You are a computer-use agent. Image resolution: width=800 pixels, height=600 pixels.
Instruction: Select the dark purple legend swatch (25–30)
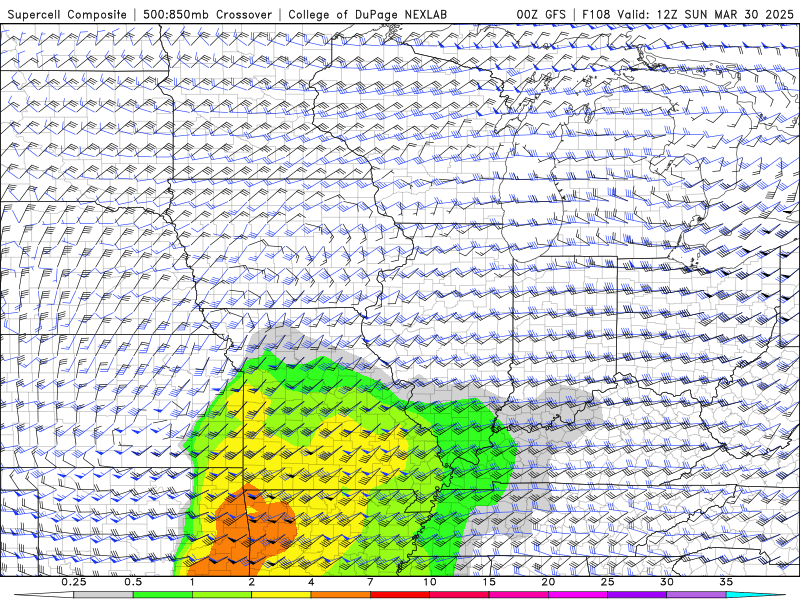(637, 595)
